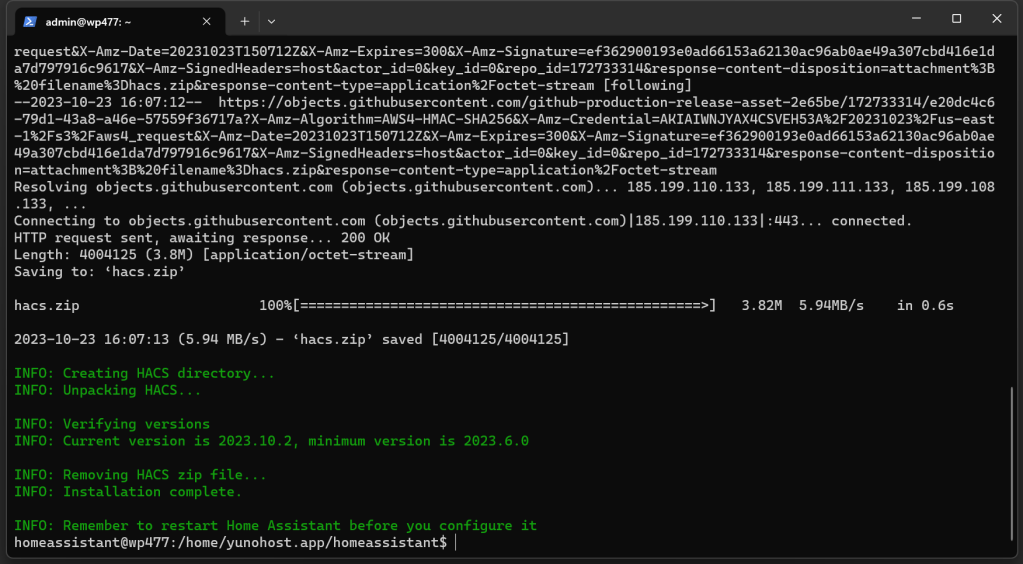Click the PowerShell icon in the tab
1023x564 pixels.
(30, 21)
